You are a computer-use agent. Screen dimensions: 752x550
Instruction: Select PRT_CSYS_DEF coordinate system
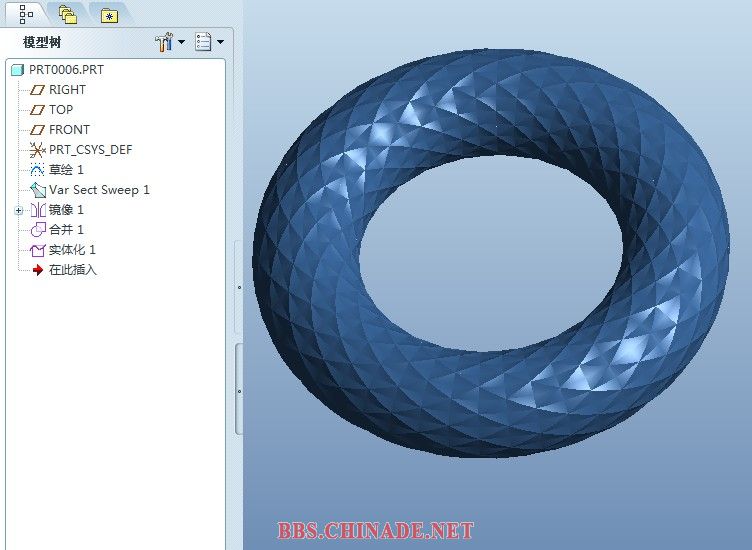[90, 150]
